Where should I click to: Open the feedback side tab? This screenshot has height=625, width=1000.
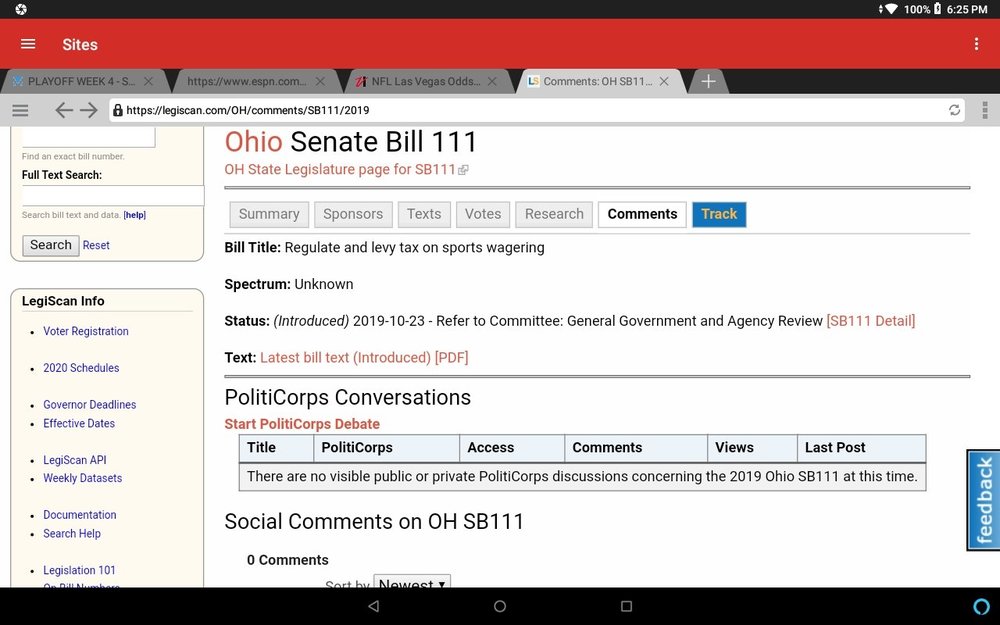click(983, 499)
